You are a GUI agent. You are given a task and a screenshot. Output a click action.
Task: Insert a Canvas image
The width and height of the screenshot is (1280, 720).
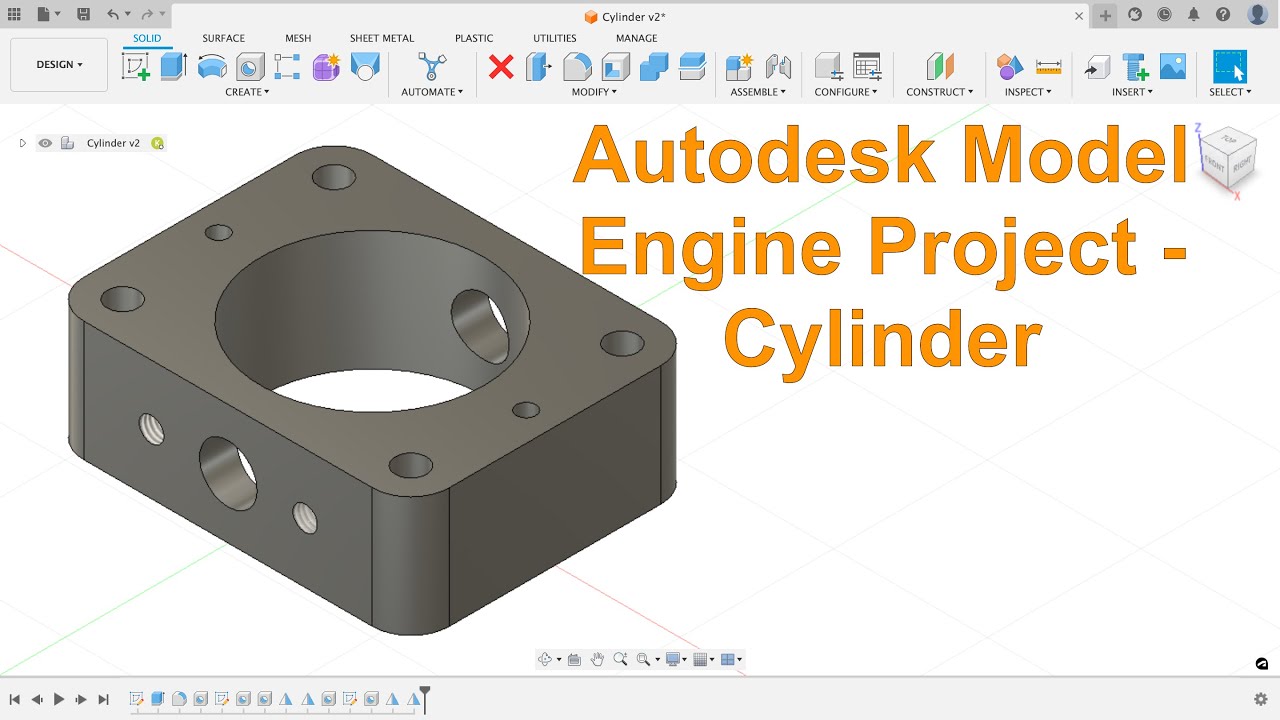click(x=1173, y=67)
